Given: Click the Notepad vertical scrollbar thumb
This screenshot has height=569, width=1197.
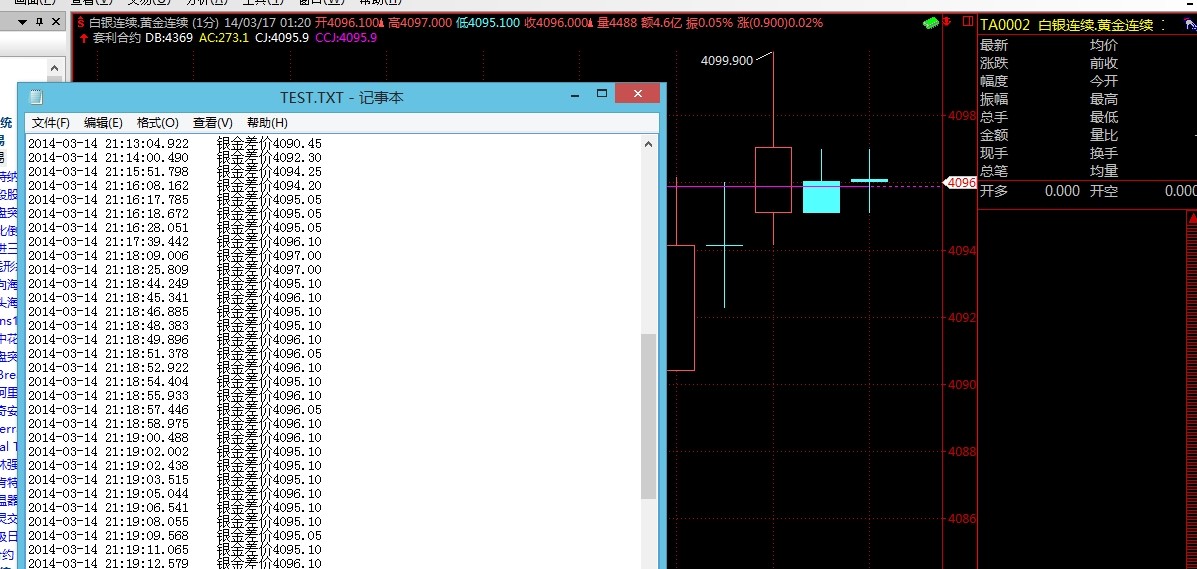Looking at the screenshot, I should (649, 415).
